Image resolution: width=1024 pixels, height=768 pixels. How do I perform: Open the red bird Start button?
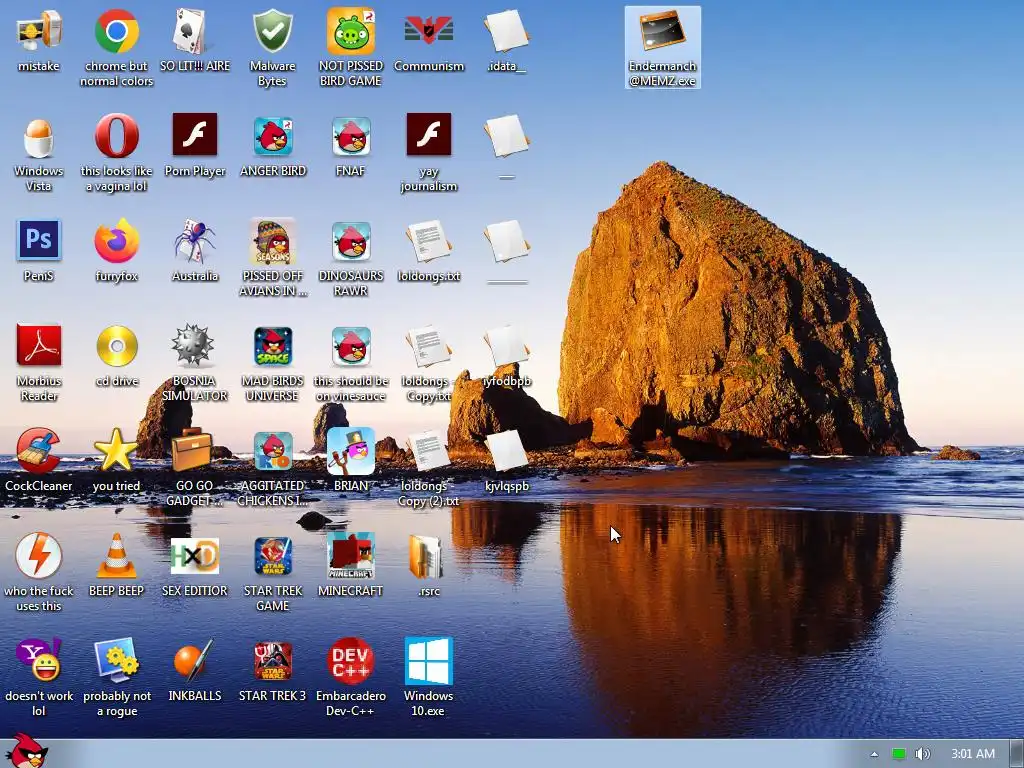(26, 750)
